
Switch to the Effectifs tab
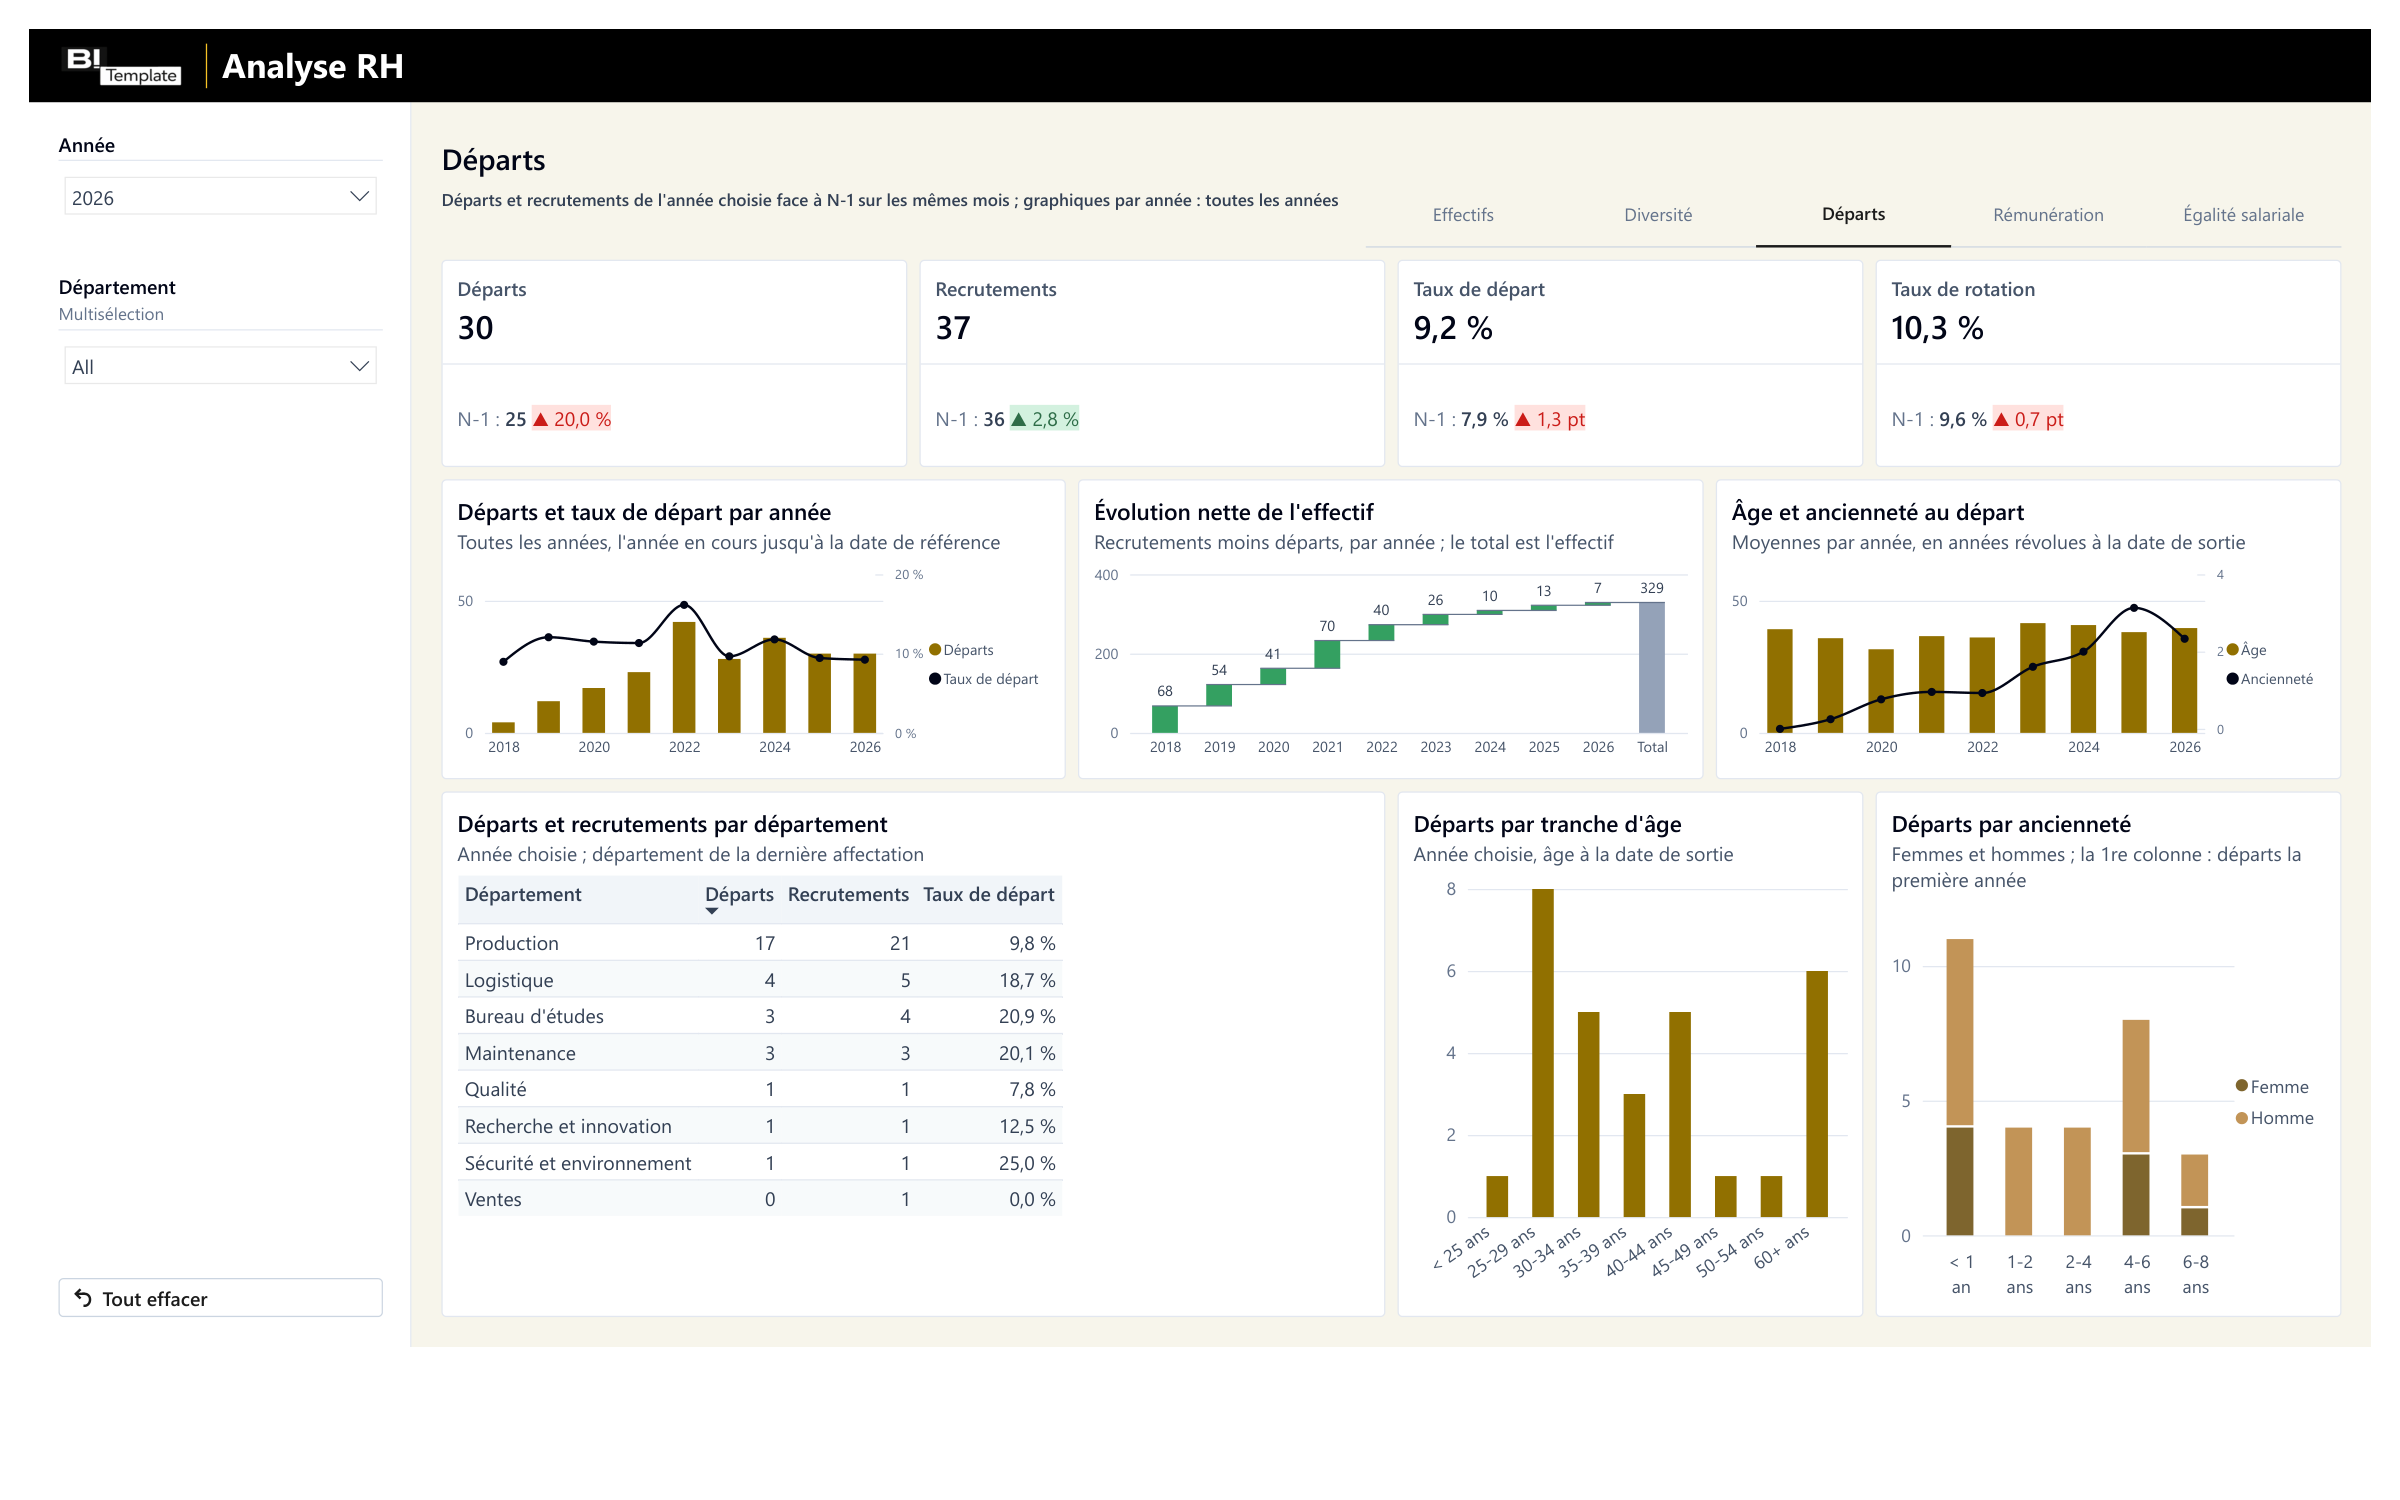click(x=1463, y=215)
